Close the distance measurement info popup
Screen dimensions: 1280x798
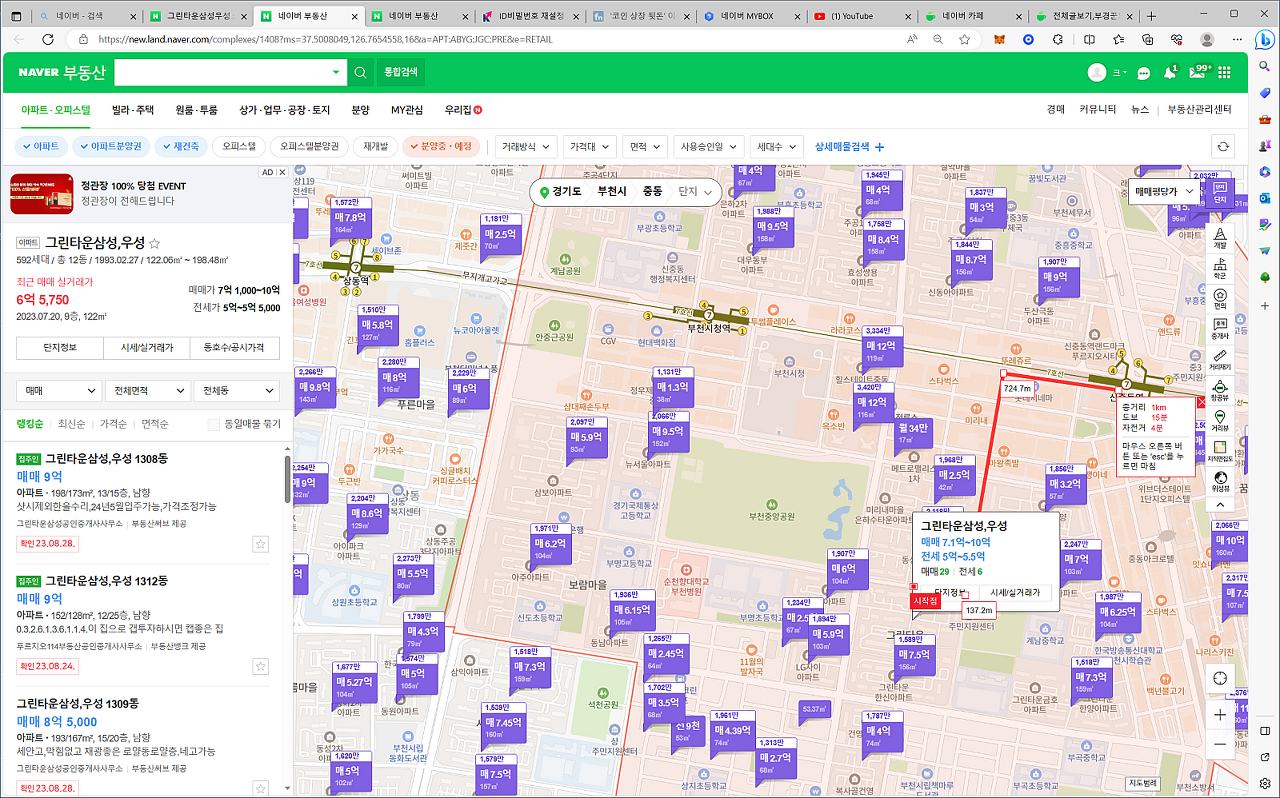click(1201, 402)
